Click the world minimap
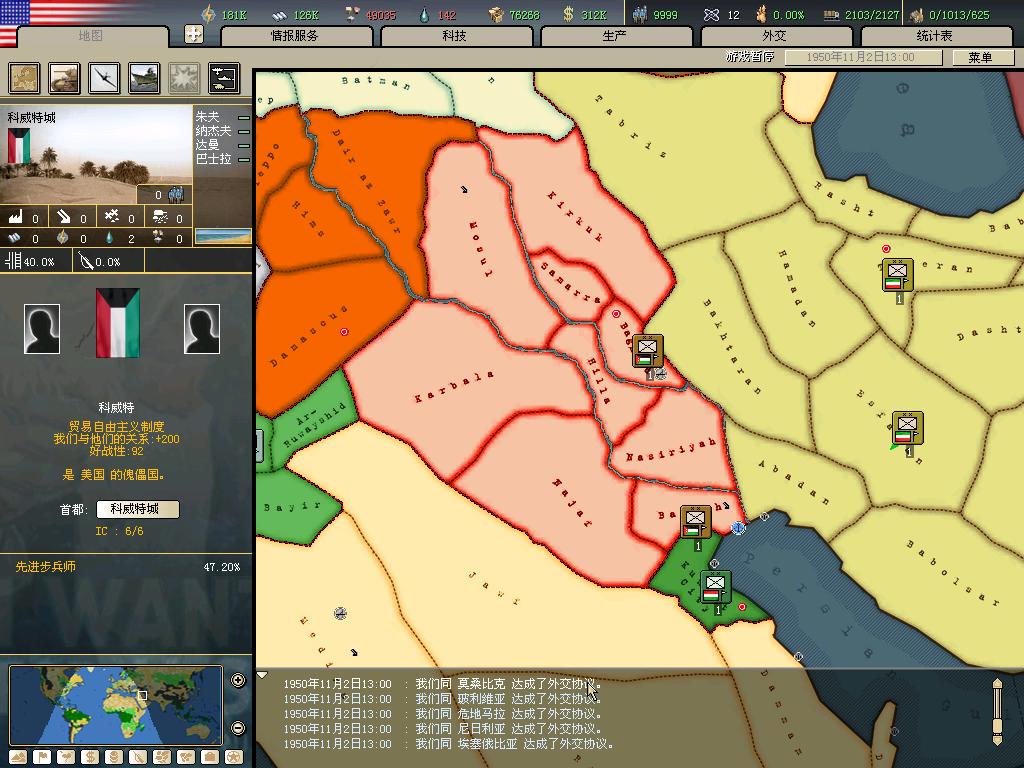1024x768 pixels. coord(116,705)
